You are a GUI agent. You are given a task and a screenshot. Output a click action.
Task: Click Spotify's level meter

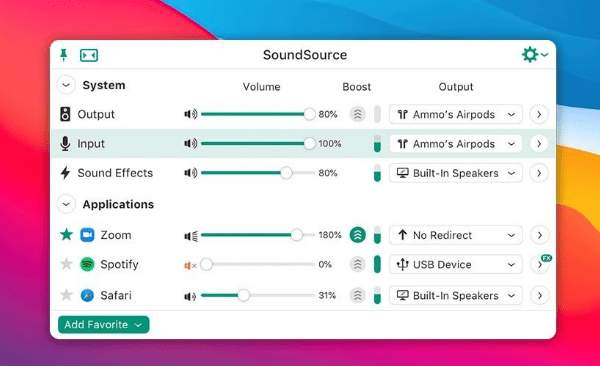377,264
